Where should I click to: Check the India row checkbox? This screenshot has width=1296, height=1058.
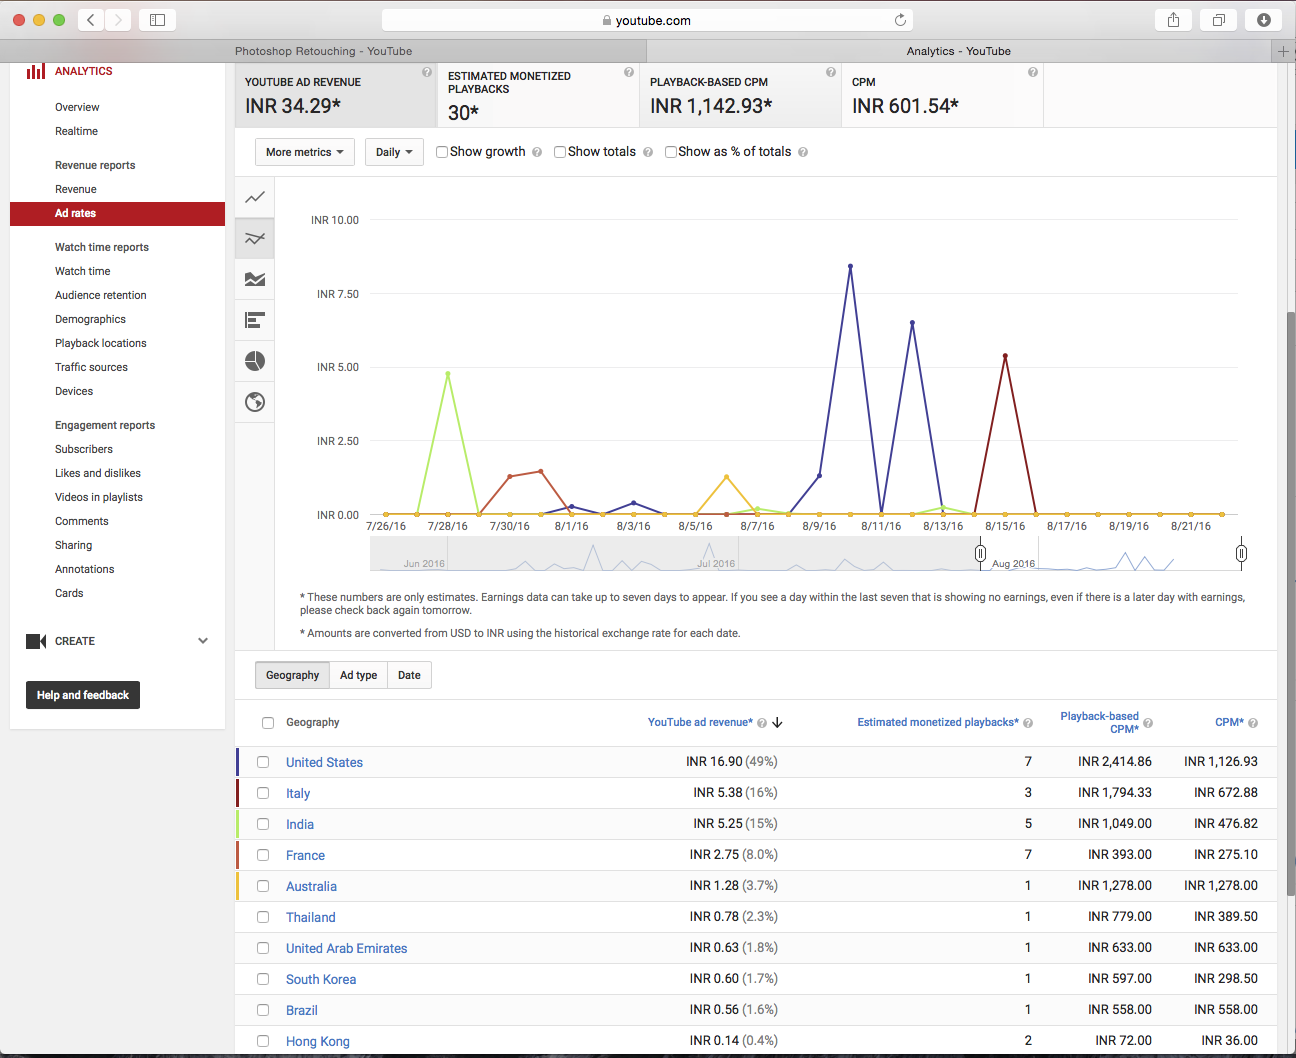(263, 824)
